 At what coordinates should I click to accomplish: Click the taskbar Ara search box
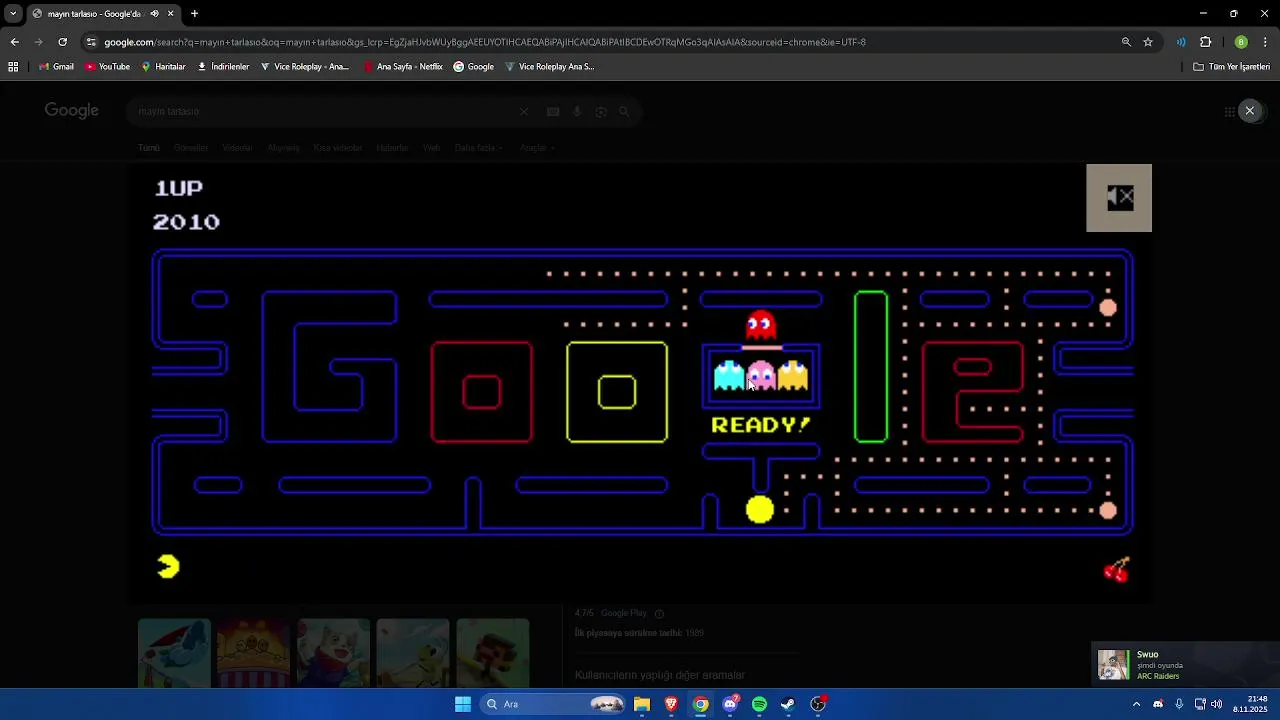coord(553,704)
